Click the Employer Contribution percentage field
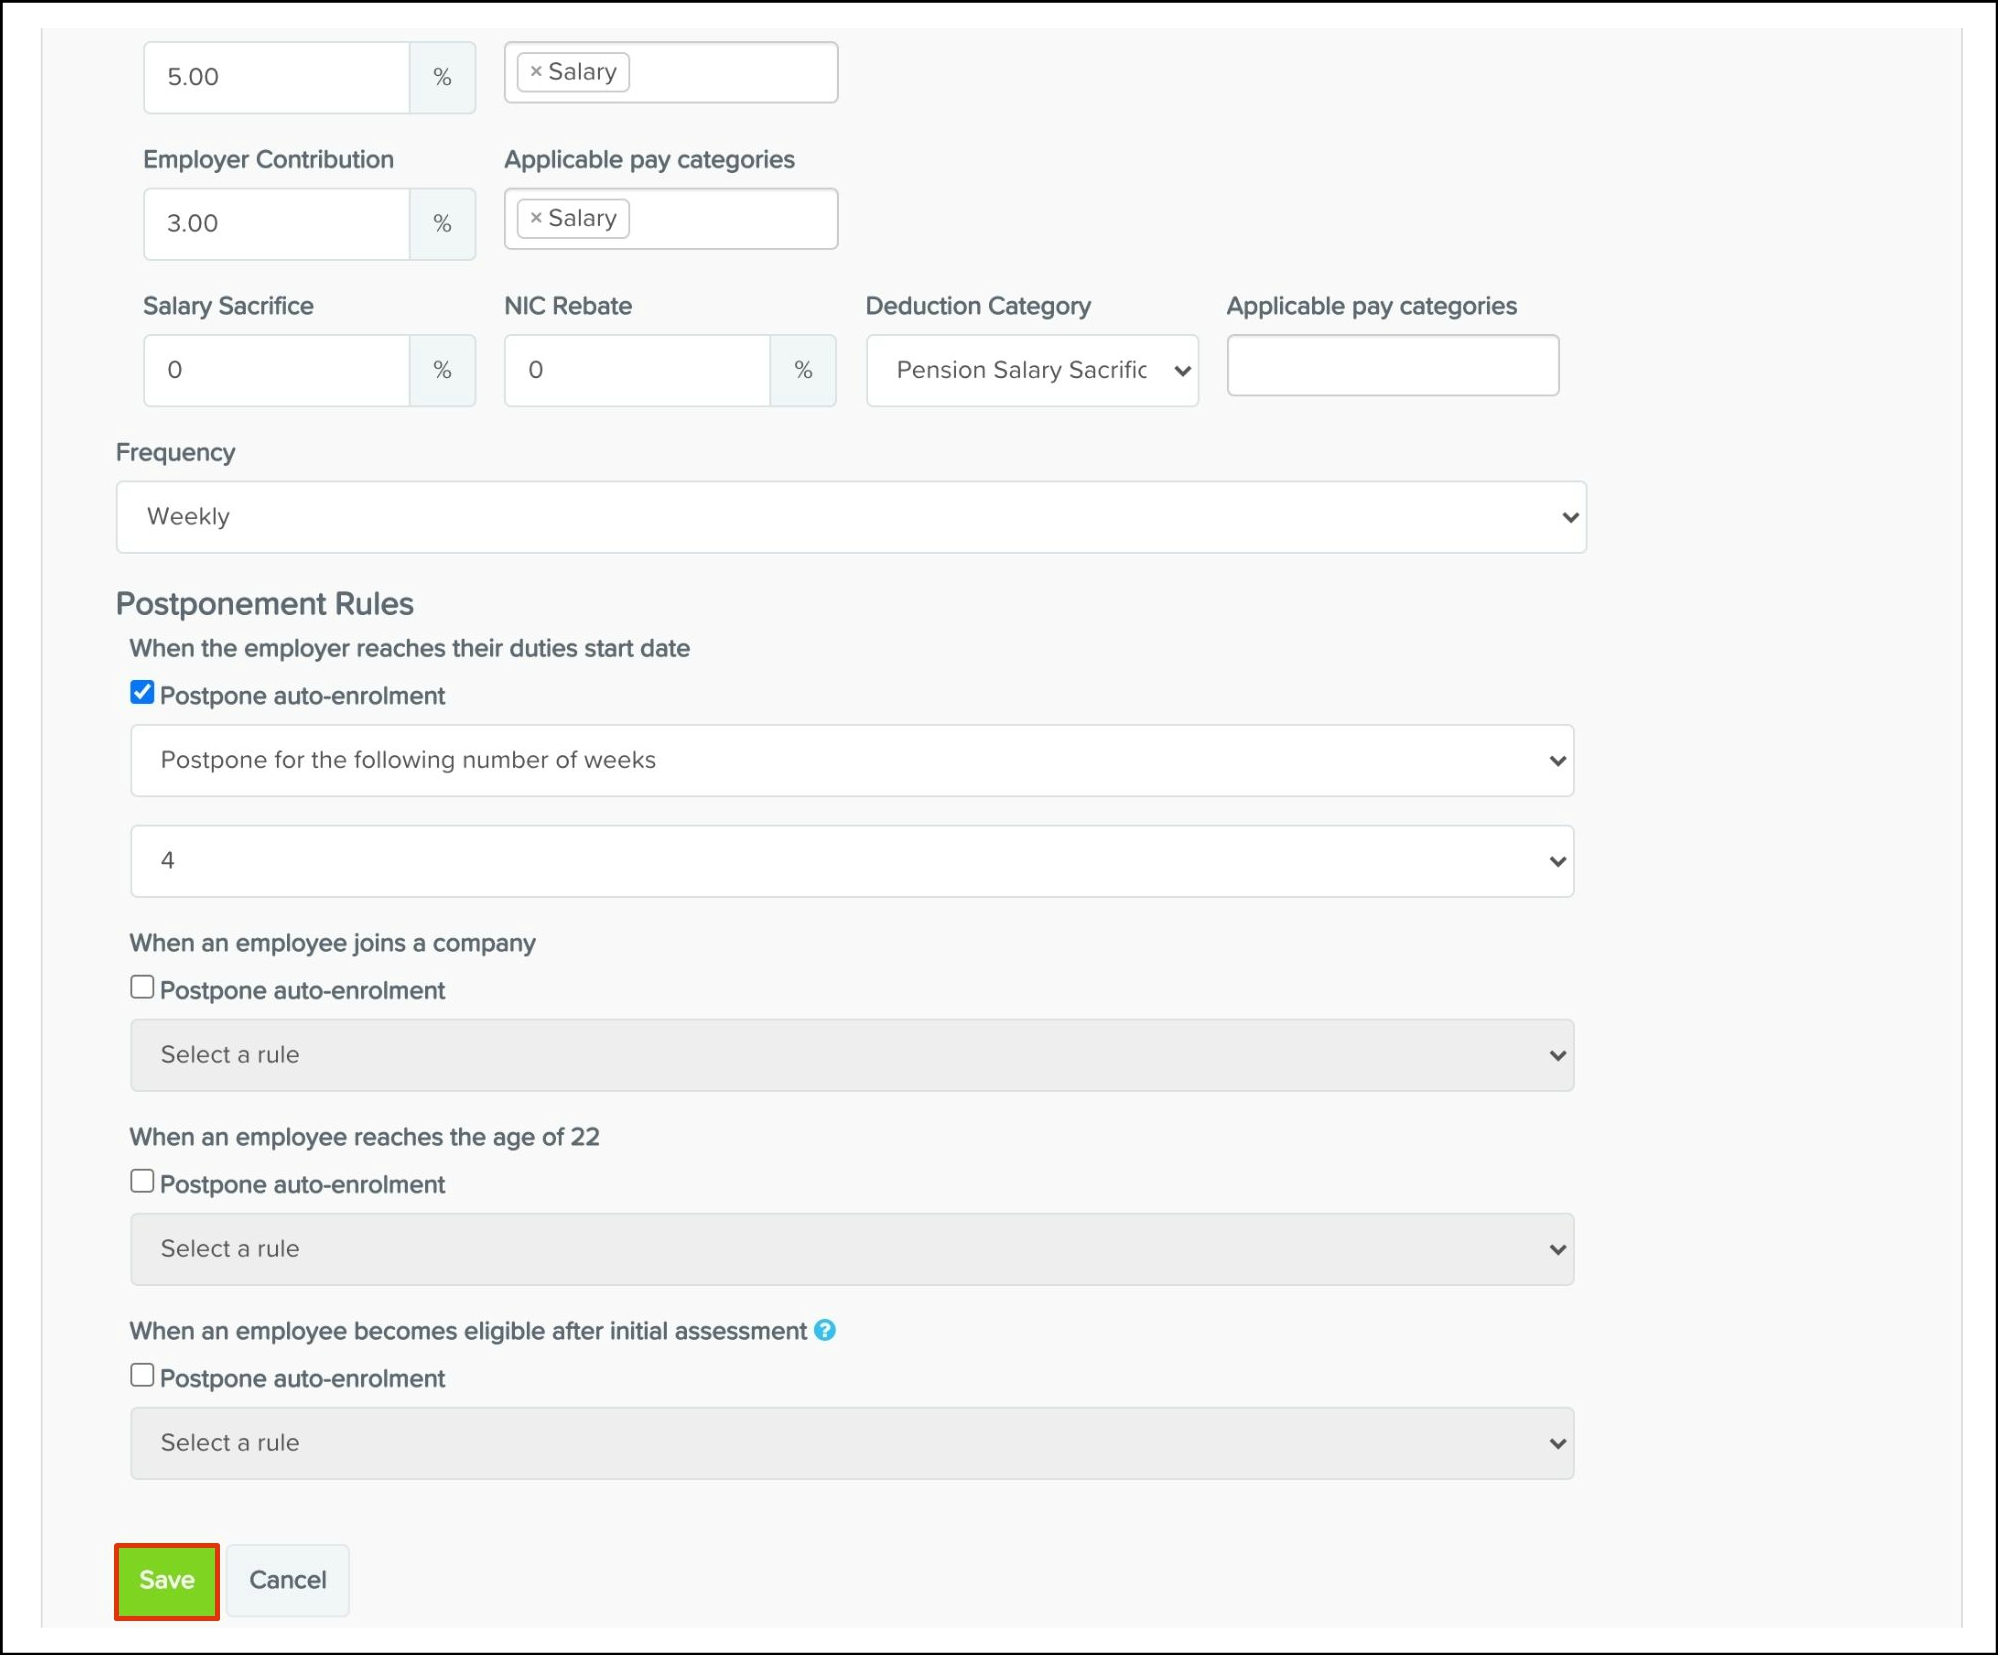1998x1655 pixels. (276, 224)
